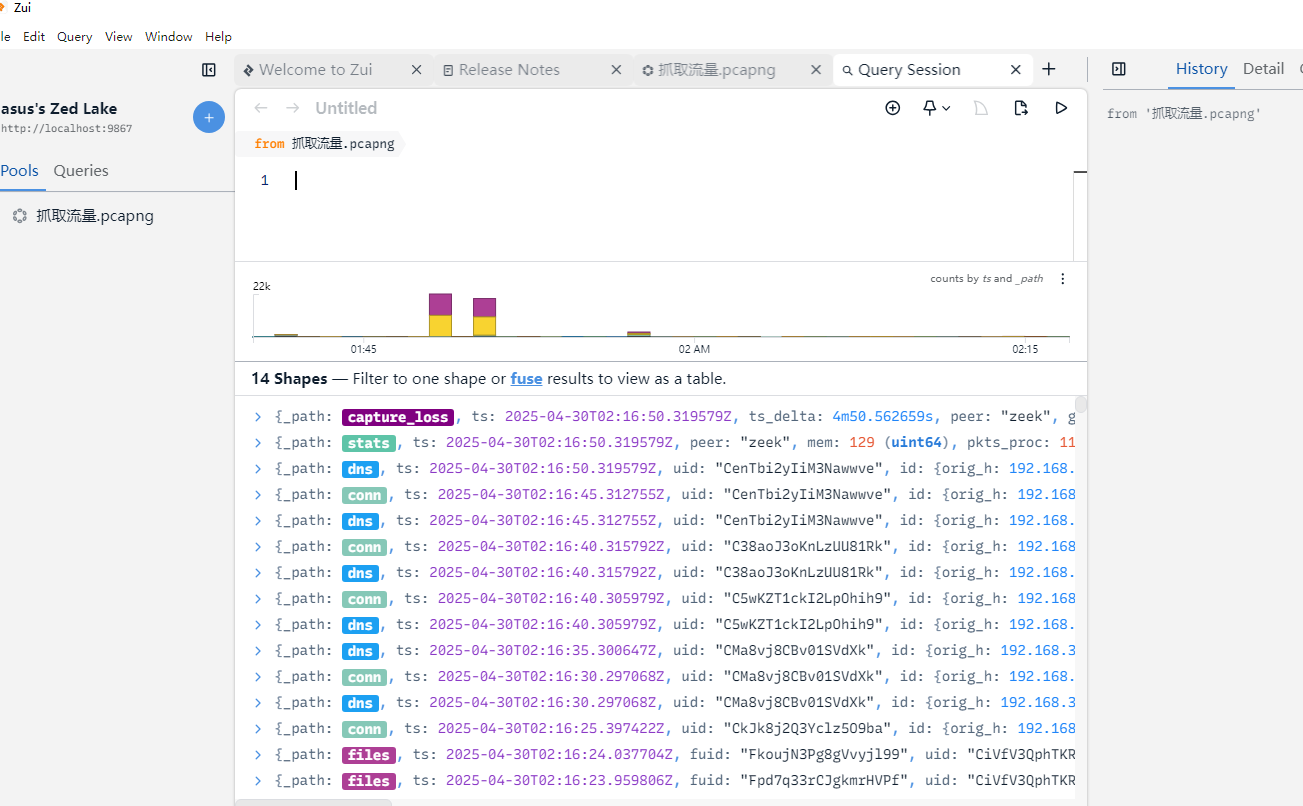Click the capture_loss path badge
This screenshot has height=806, width=1303.
pyautogui.click(x=398, y=417)
